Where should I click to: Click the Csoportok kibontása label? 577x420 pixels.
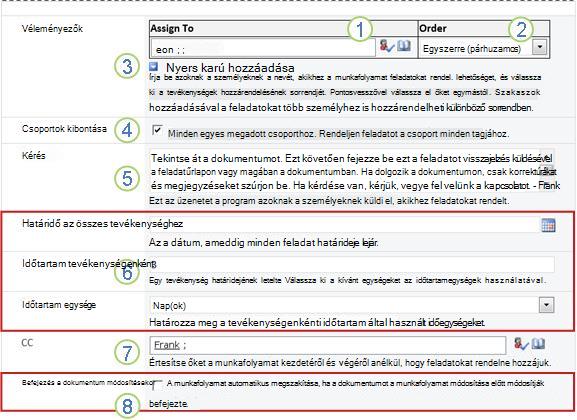pos(64,128)
